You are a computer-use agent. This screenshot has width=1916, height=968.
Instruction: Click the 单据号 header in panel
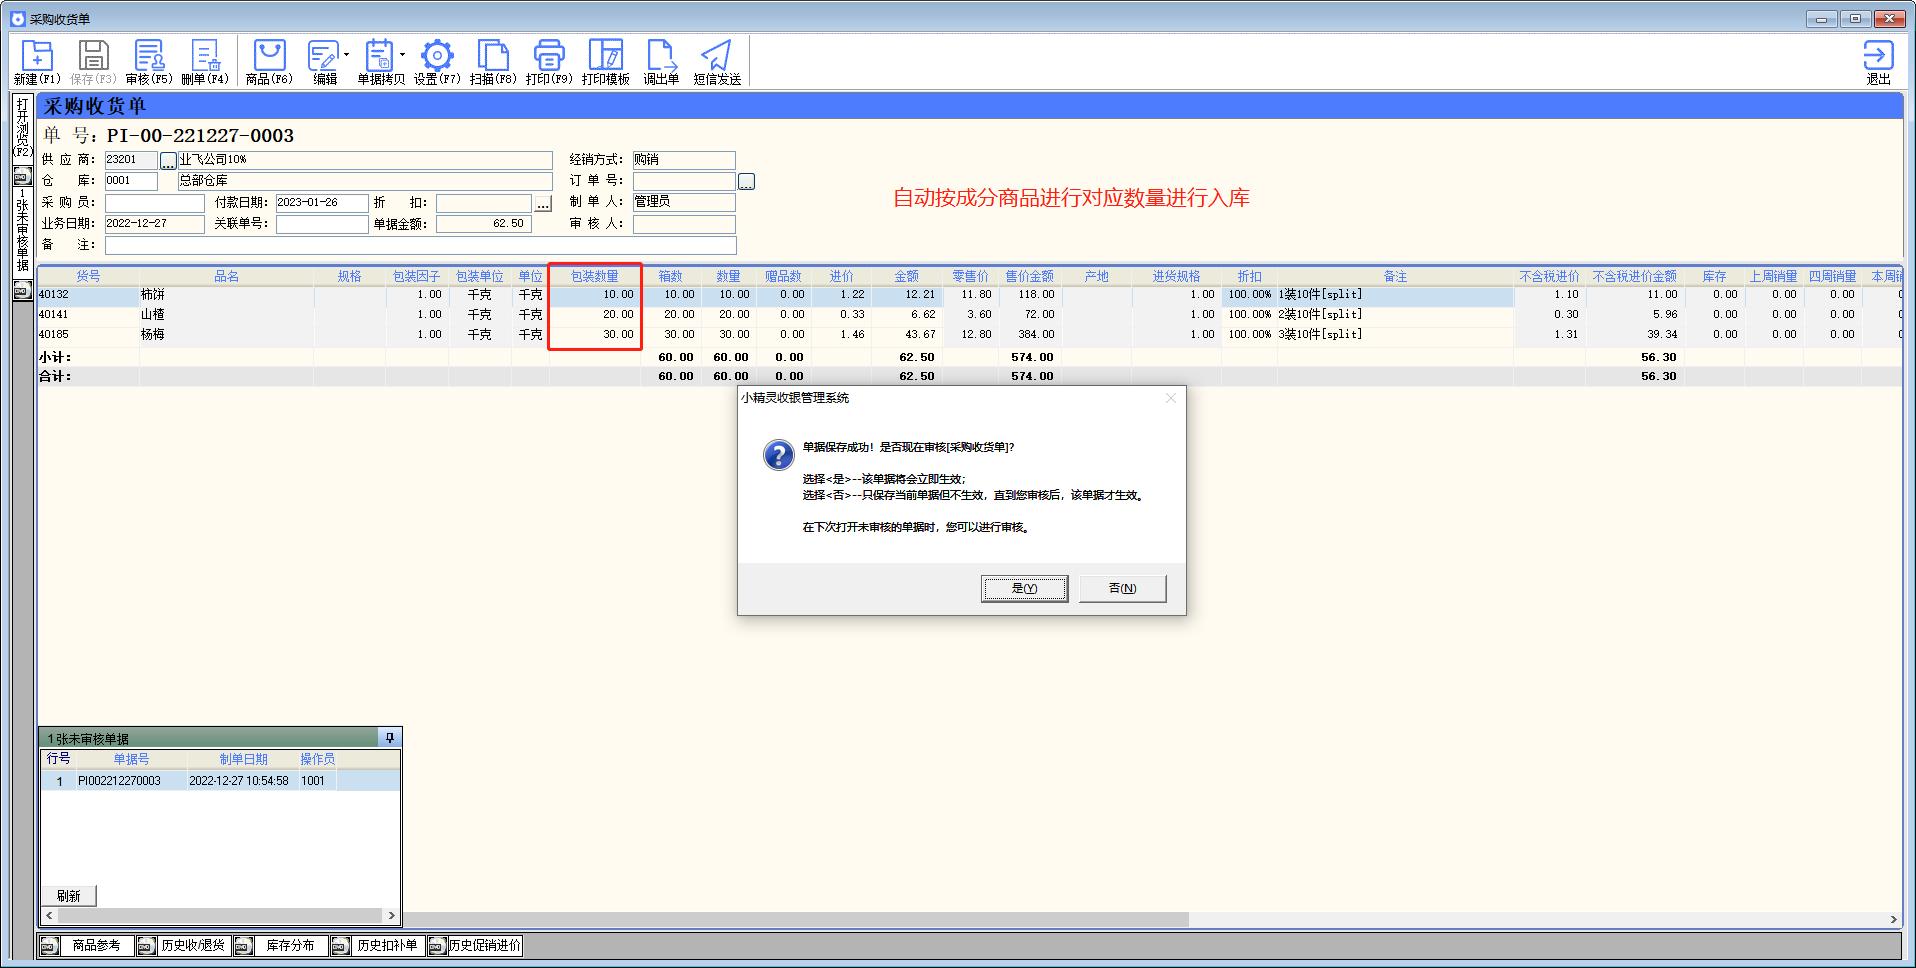(x=131, y=759)
